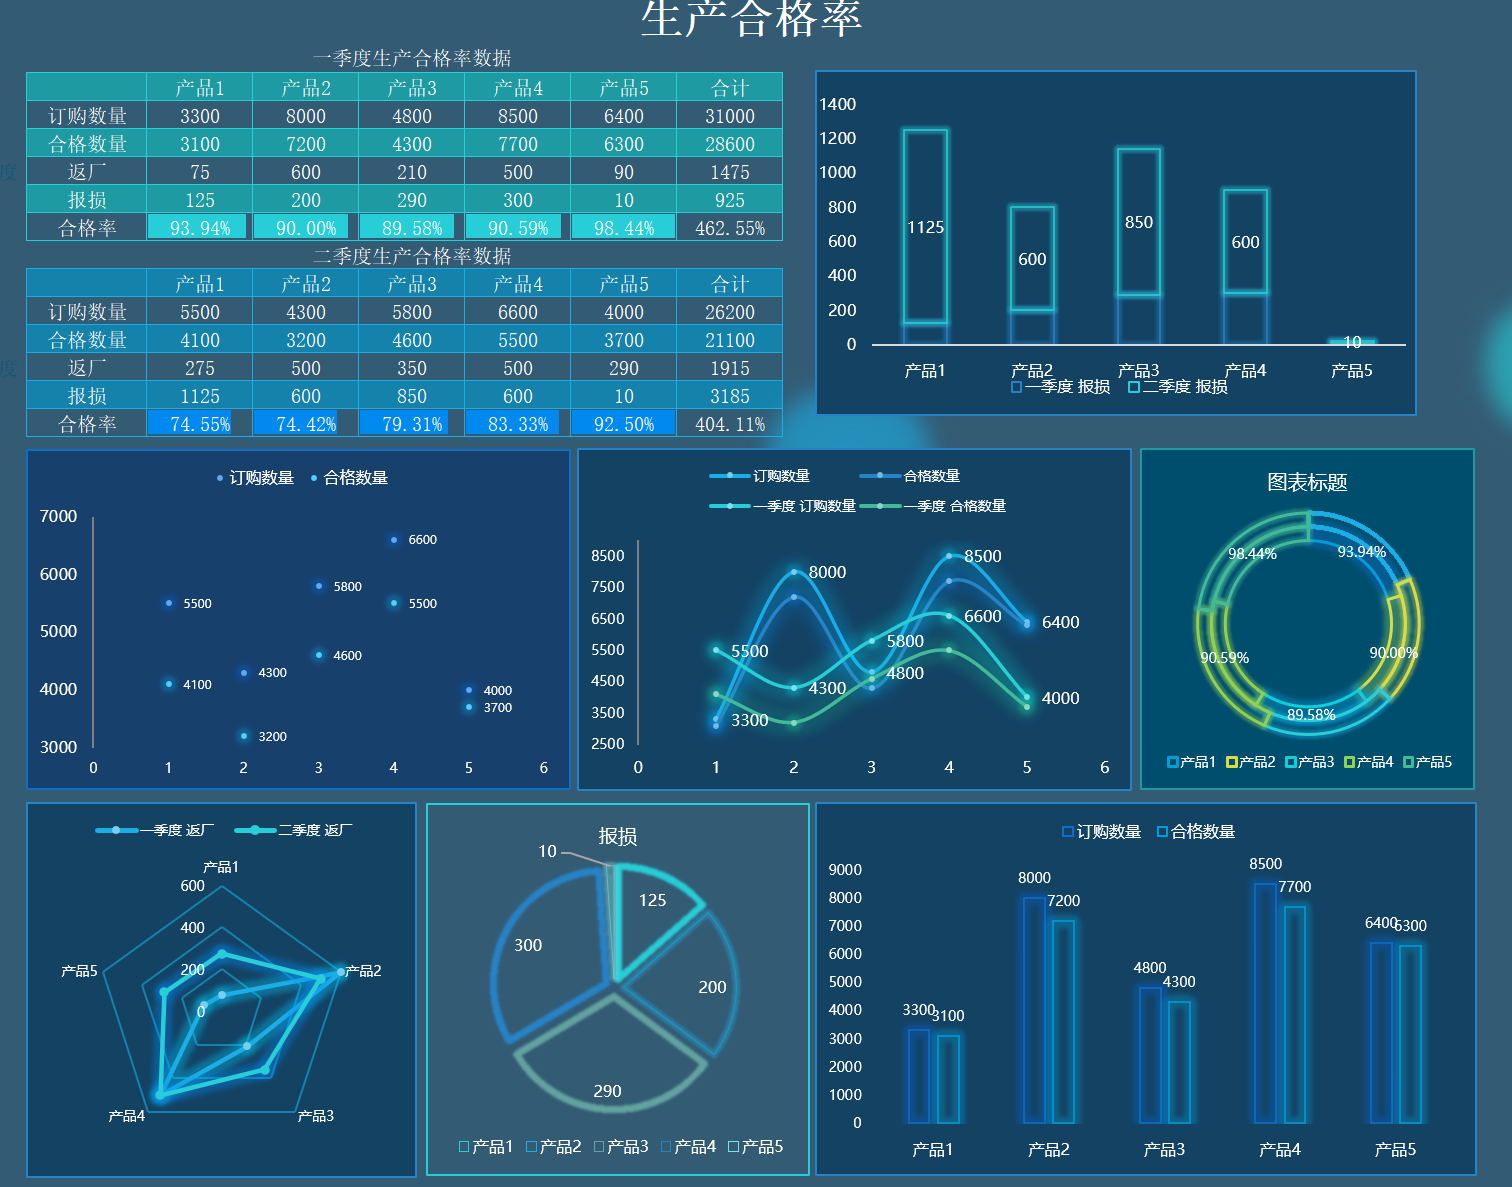Select the 74.55% pass-rate cell
This screenshot has width=1512, height=1187.
[200, 424]
